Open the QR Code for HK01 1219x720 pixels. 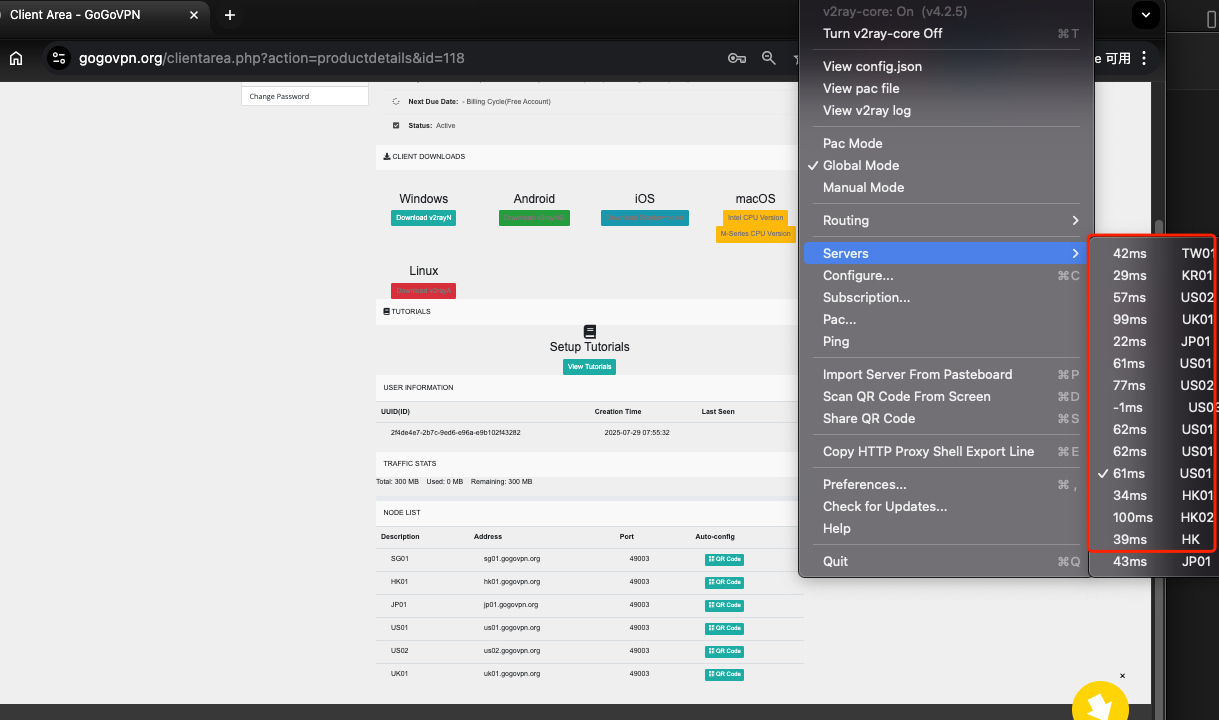724,582
